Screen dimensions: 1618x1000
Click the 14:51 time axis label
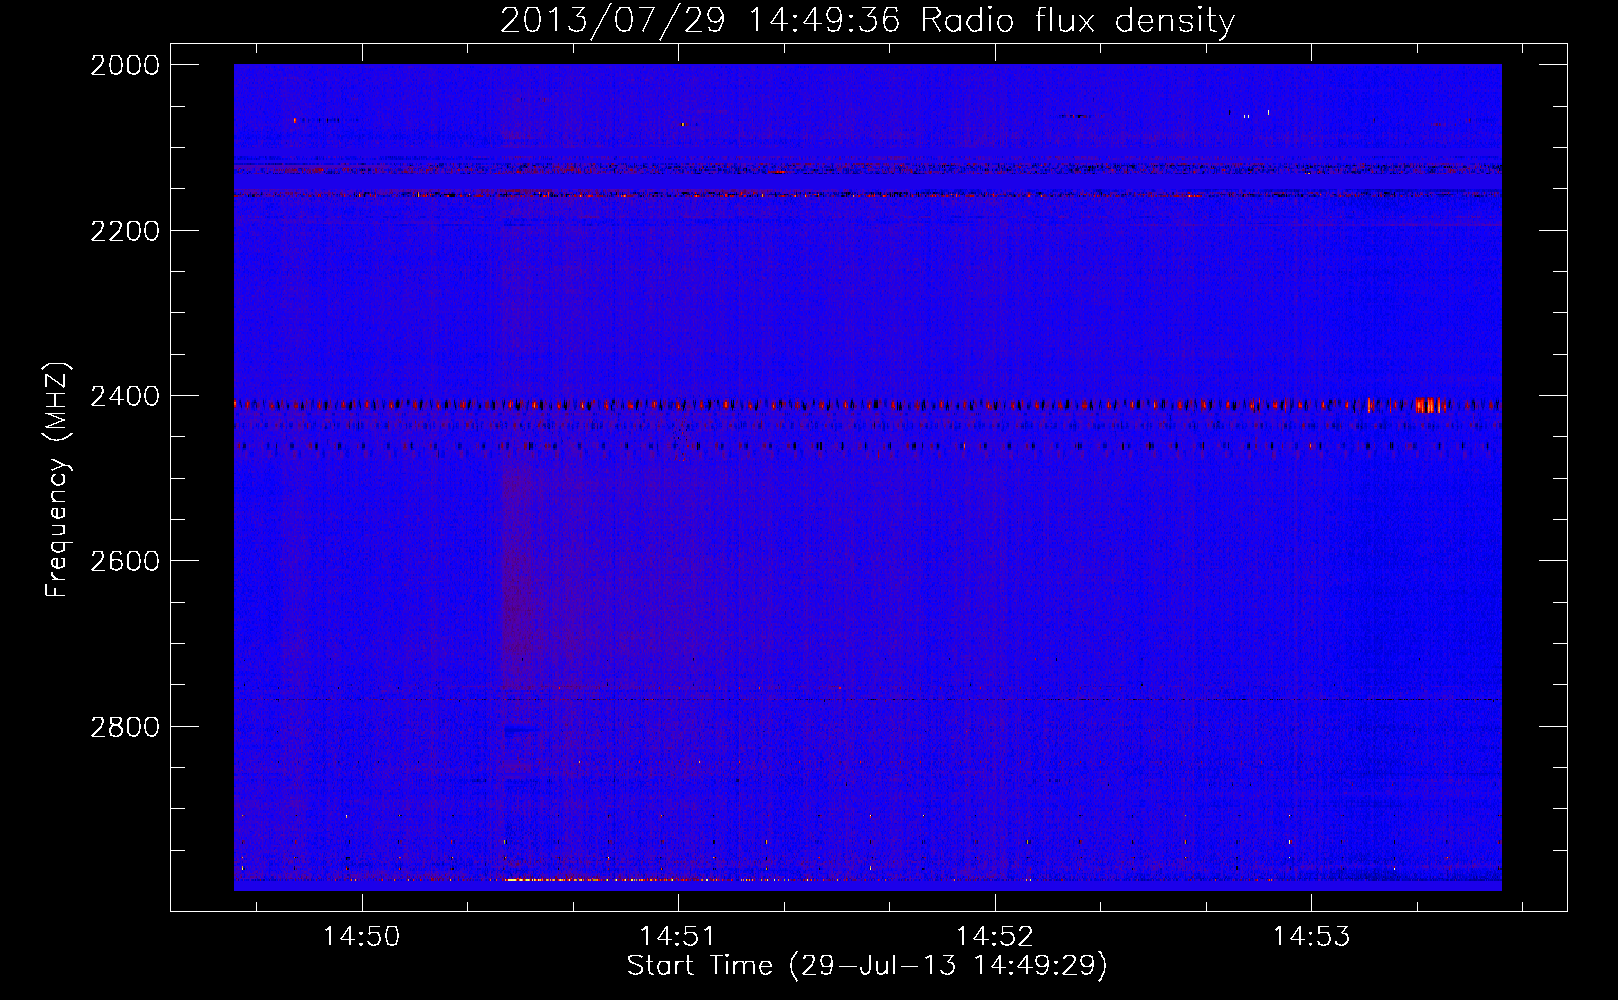678,936
